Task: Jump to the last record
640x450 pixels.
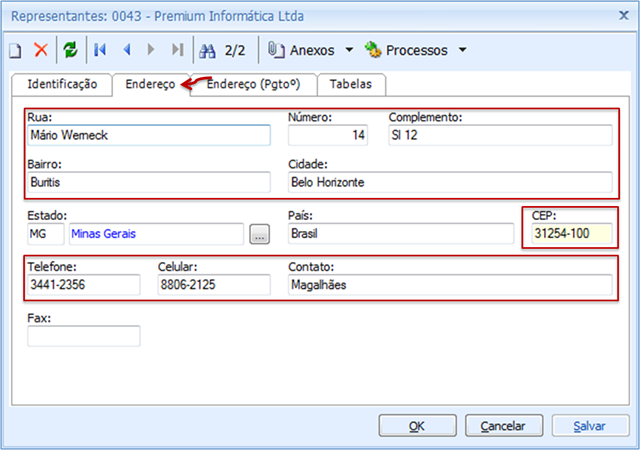Action: tap(178, 50)
